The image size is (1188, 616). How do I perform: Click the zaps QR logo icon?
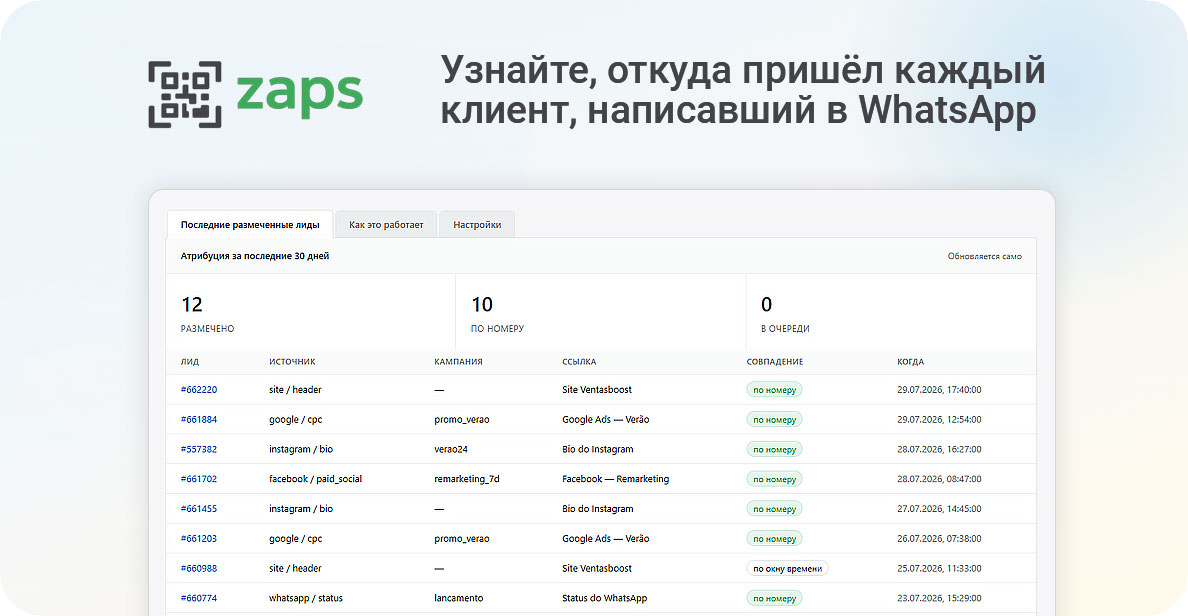tap(185, 94)
